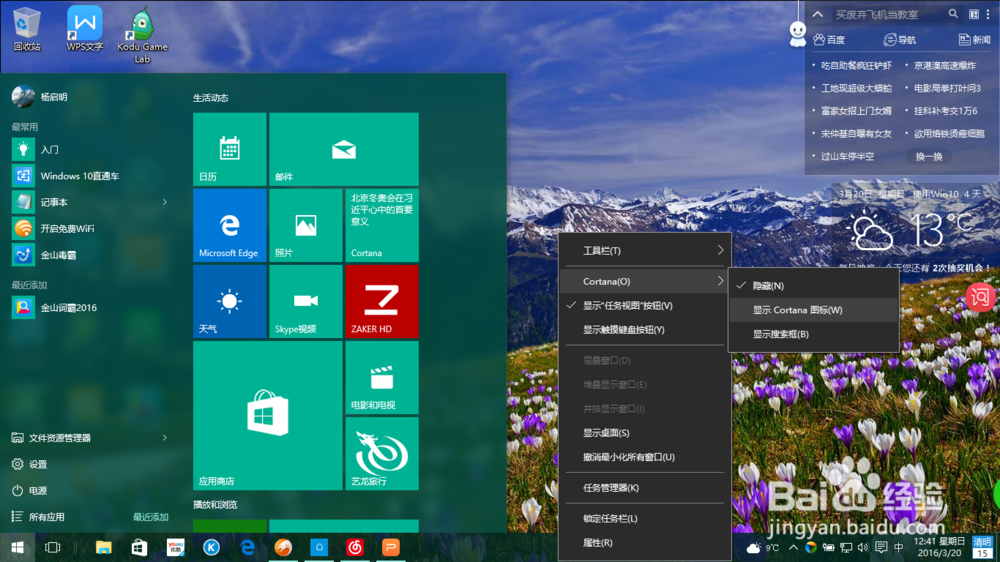Image resolution: width=1000 pixels, height=562 pixels.
Task: Open 入门 in most used list
Action: (x=89, y=149)
